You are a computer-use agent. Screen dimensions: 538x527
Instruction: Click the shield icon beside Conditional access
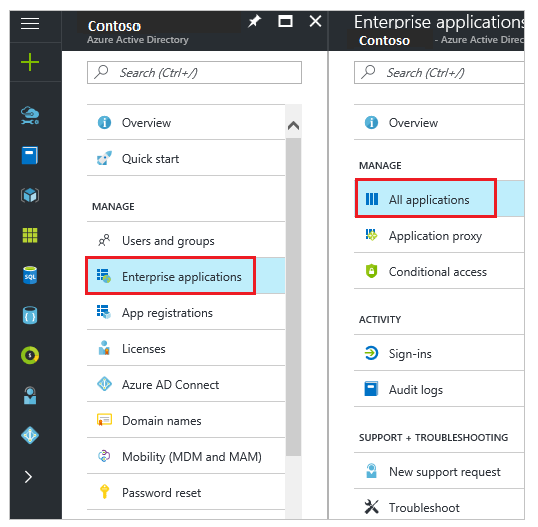pos(371,271)
